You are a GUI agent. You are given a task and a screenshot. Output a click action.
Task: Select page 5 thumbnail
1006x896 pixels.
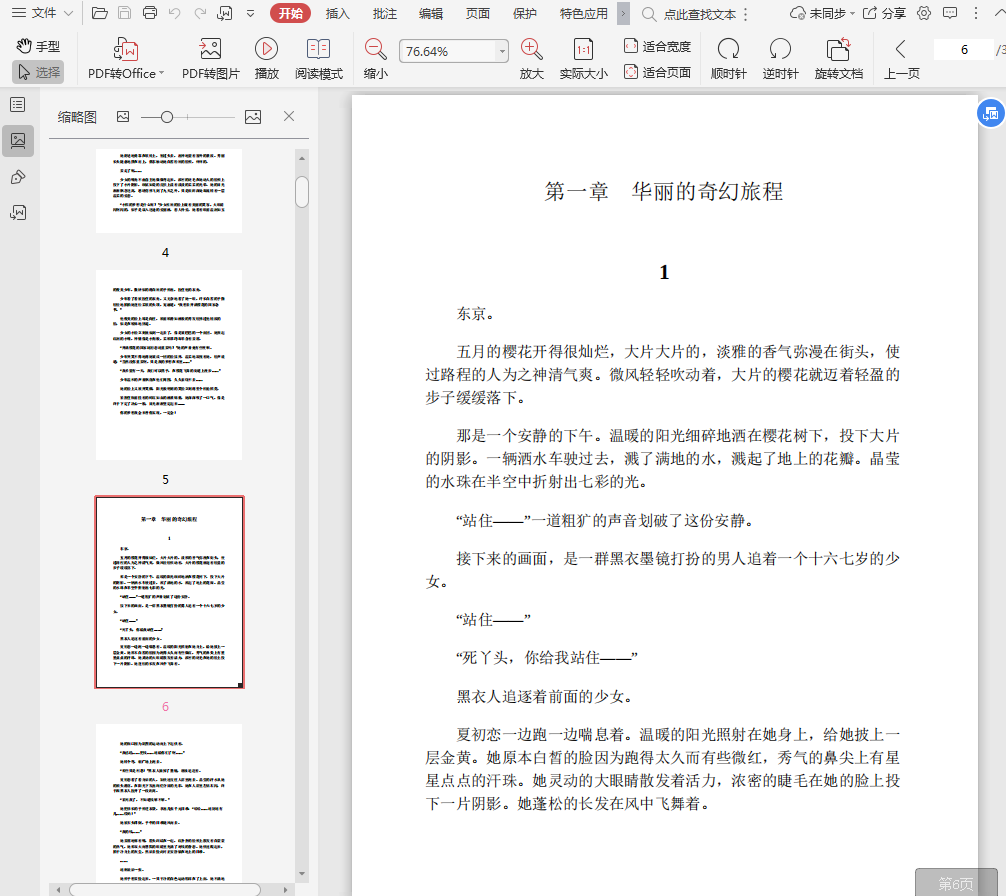pyautogui.click(x=169, y=365)
